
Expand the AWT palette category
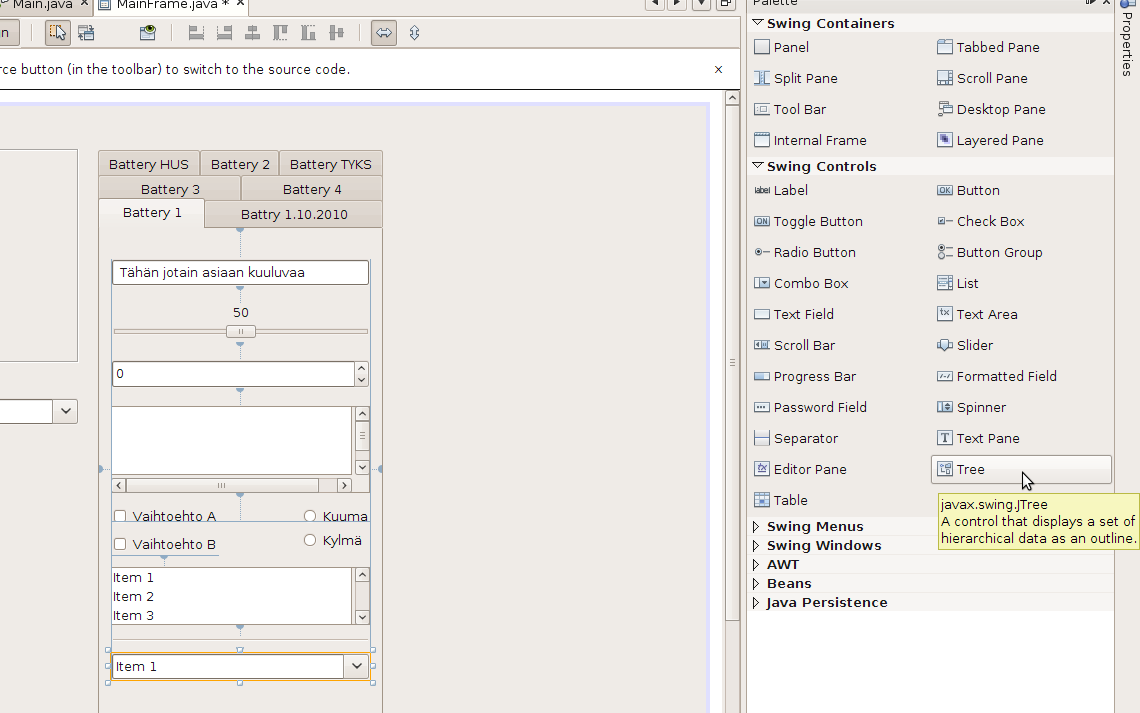[x=756, y=565]
